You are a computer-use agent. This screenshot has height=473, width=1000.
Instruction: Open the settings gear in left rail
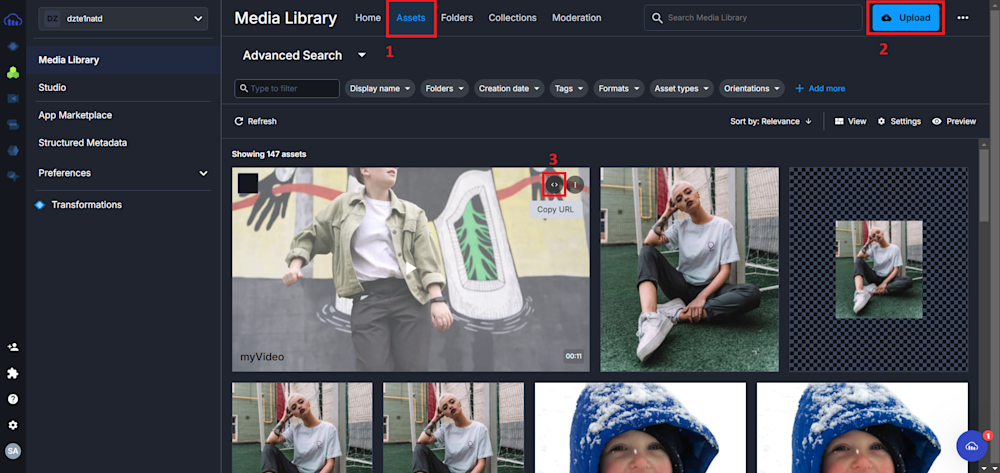13,425
